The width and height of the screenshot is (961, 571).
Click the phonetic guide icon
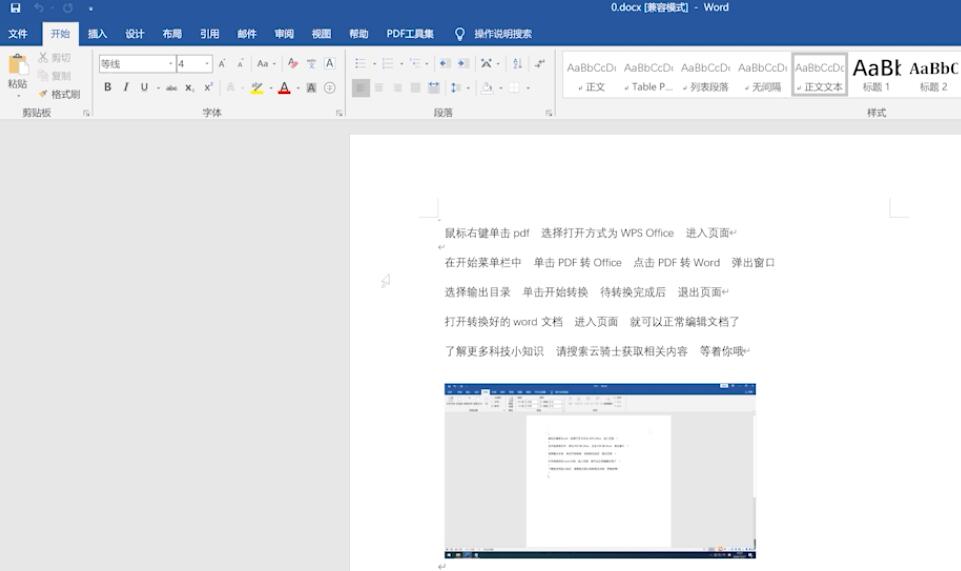pos(311,64)
